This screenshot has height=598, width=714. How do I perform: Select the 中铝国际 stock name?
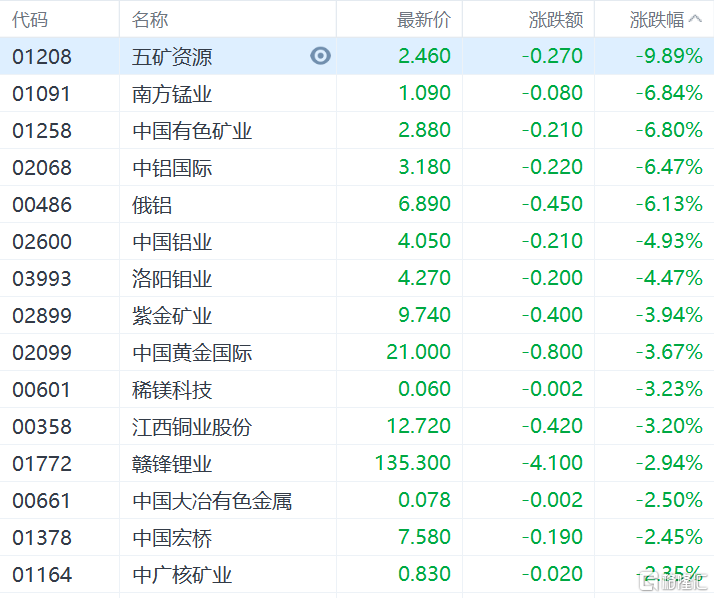click(172, 168)
